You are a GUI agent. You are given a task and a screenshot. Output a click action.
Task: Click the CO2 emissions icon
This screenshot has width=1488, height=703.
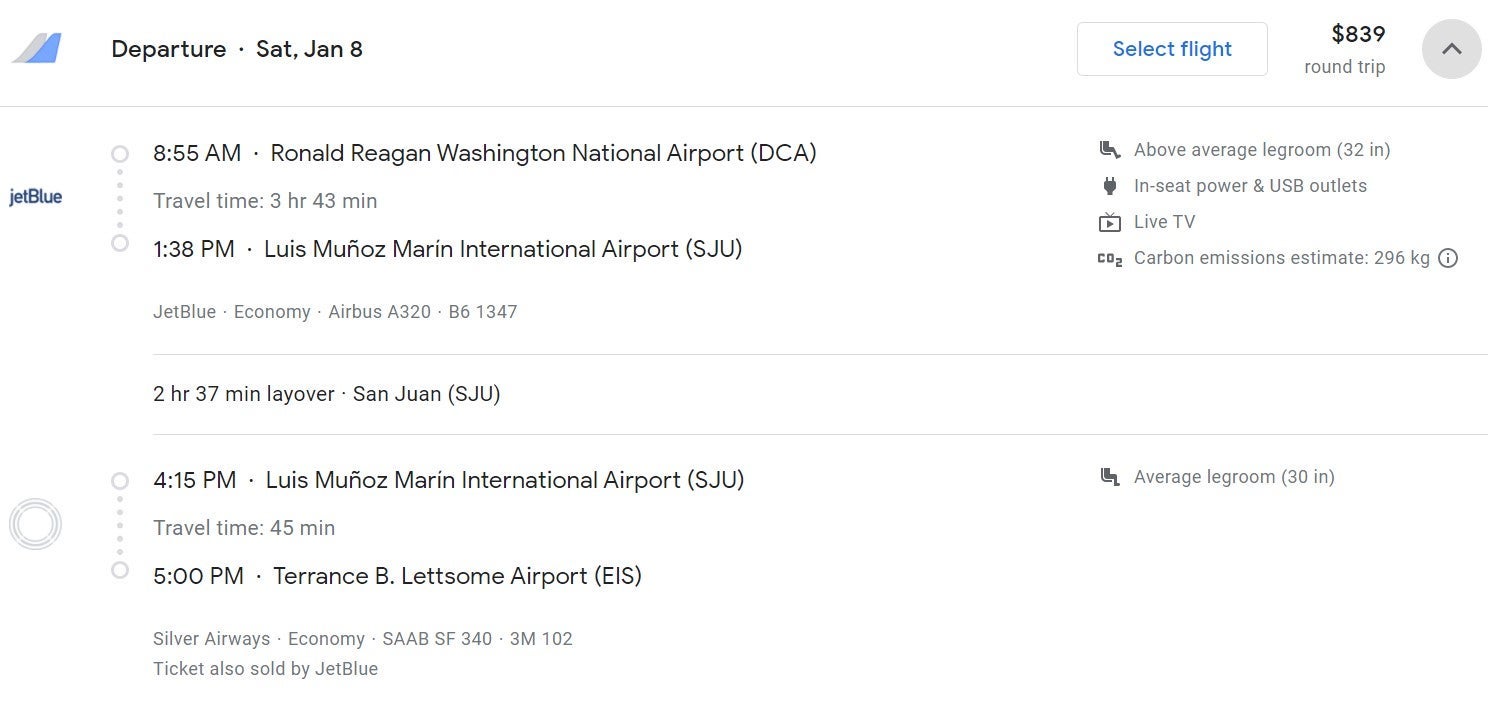click(1109, 258)
